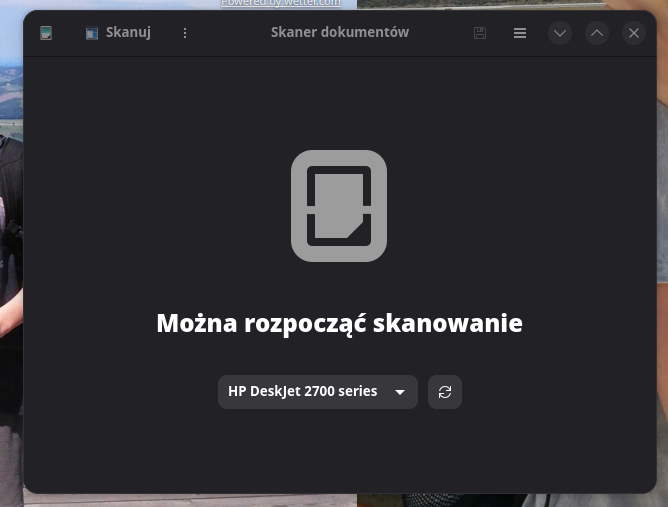This screenshot has height=507, width=668.
Task: Open the hamburger main menu
Action: (520, 33)
